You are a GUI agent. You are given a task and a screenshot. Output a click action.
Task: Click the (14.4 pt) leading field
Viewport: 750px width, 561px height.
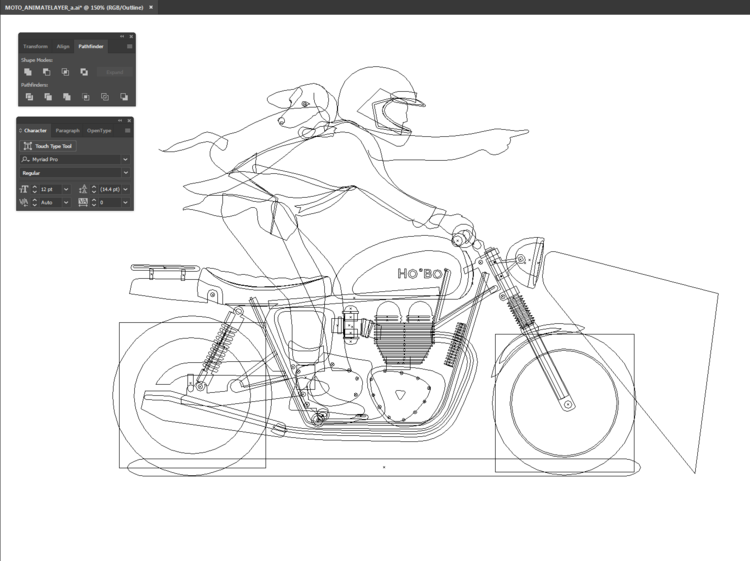[110, 189]
